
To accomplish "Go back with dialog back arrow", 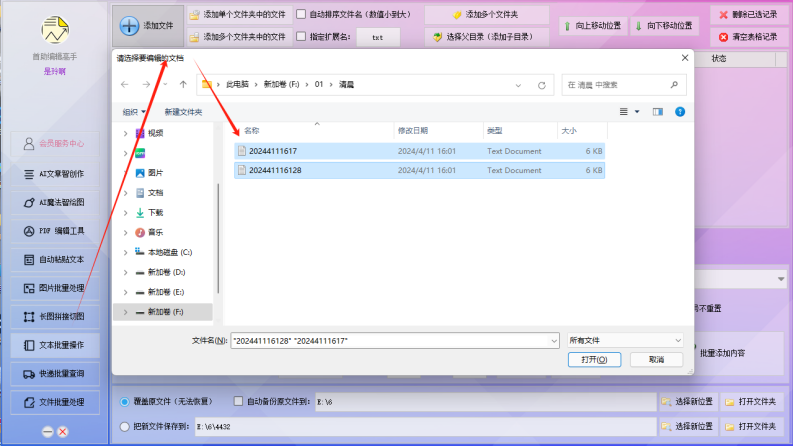I will pos(125,84).
